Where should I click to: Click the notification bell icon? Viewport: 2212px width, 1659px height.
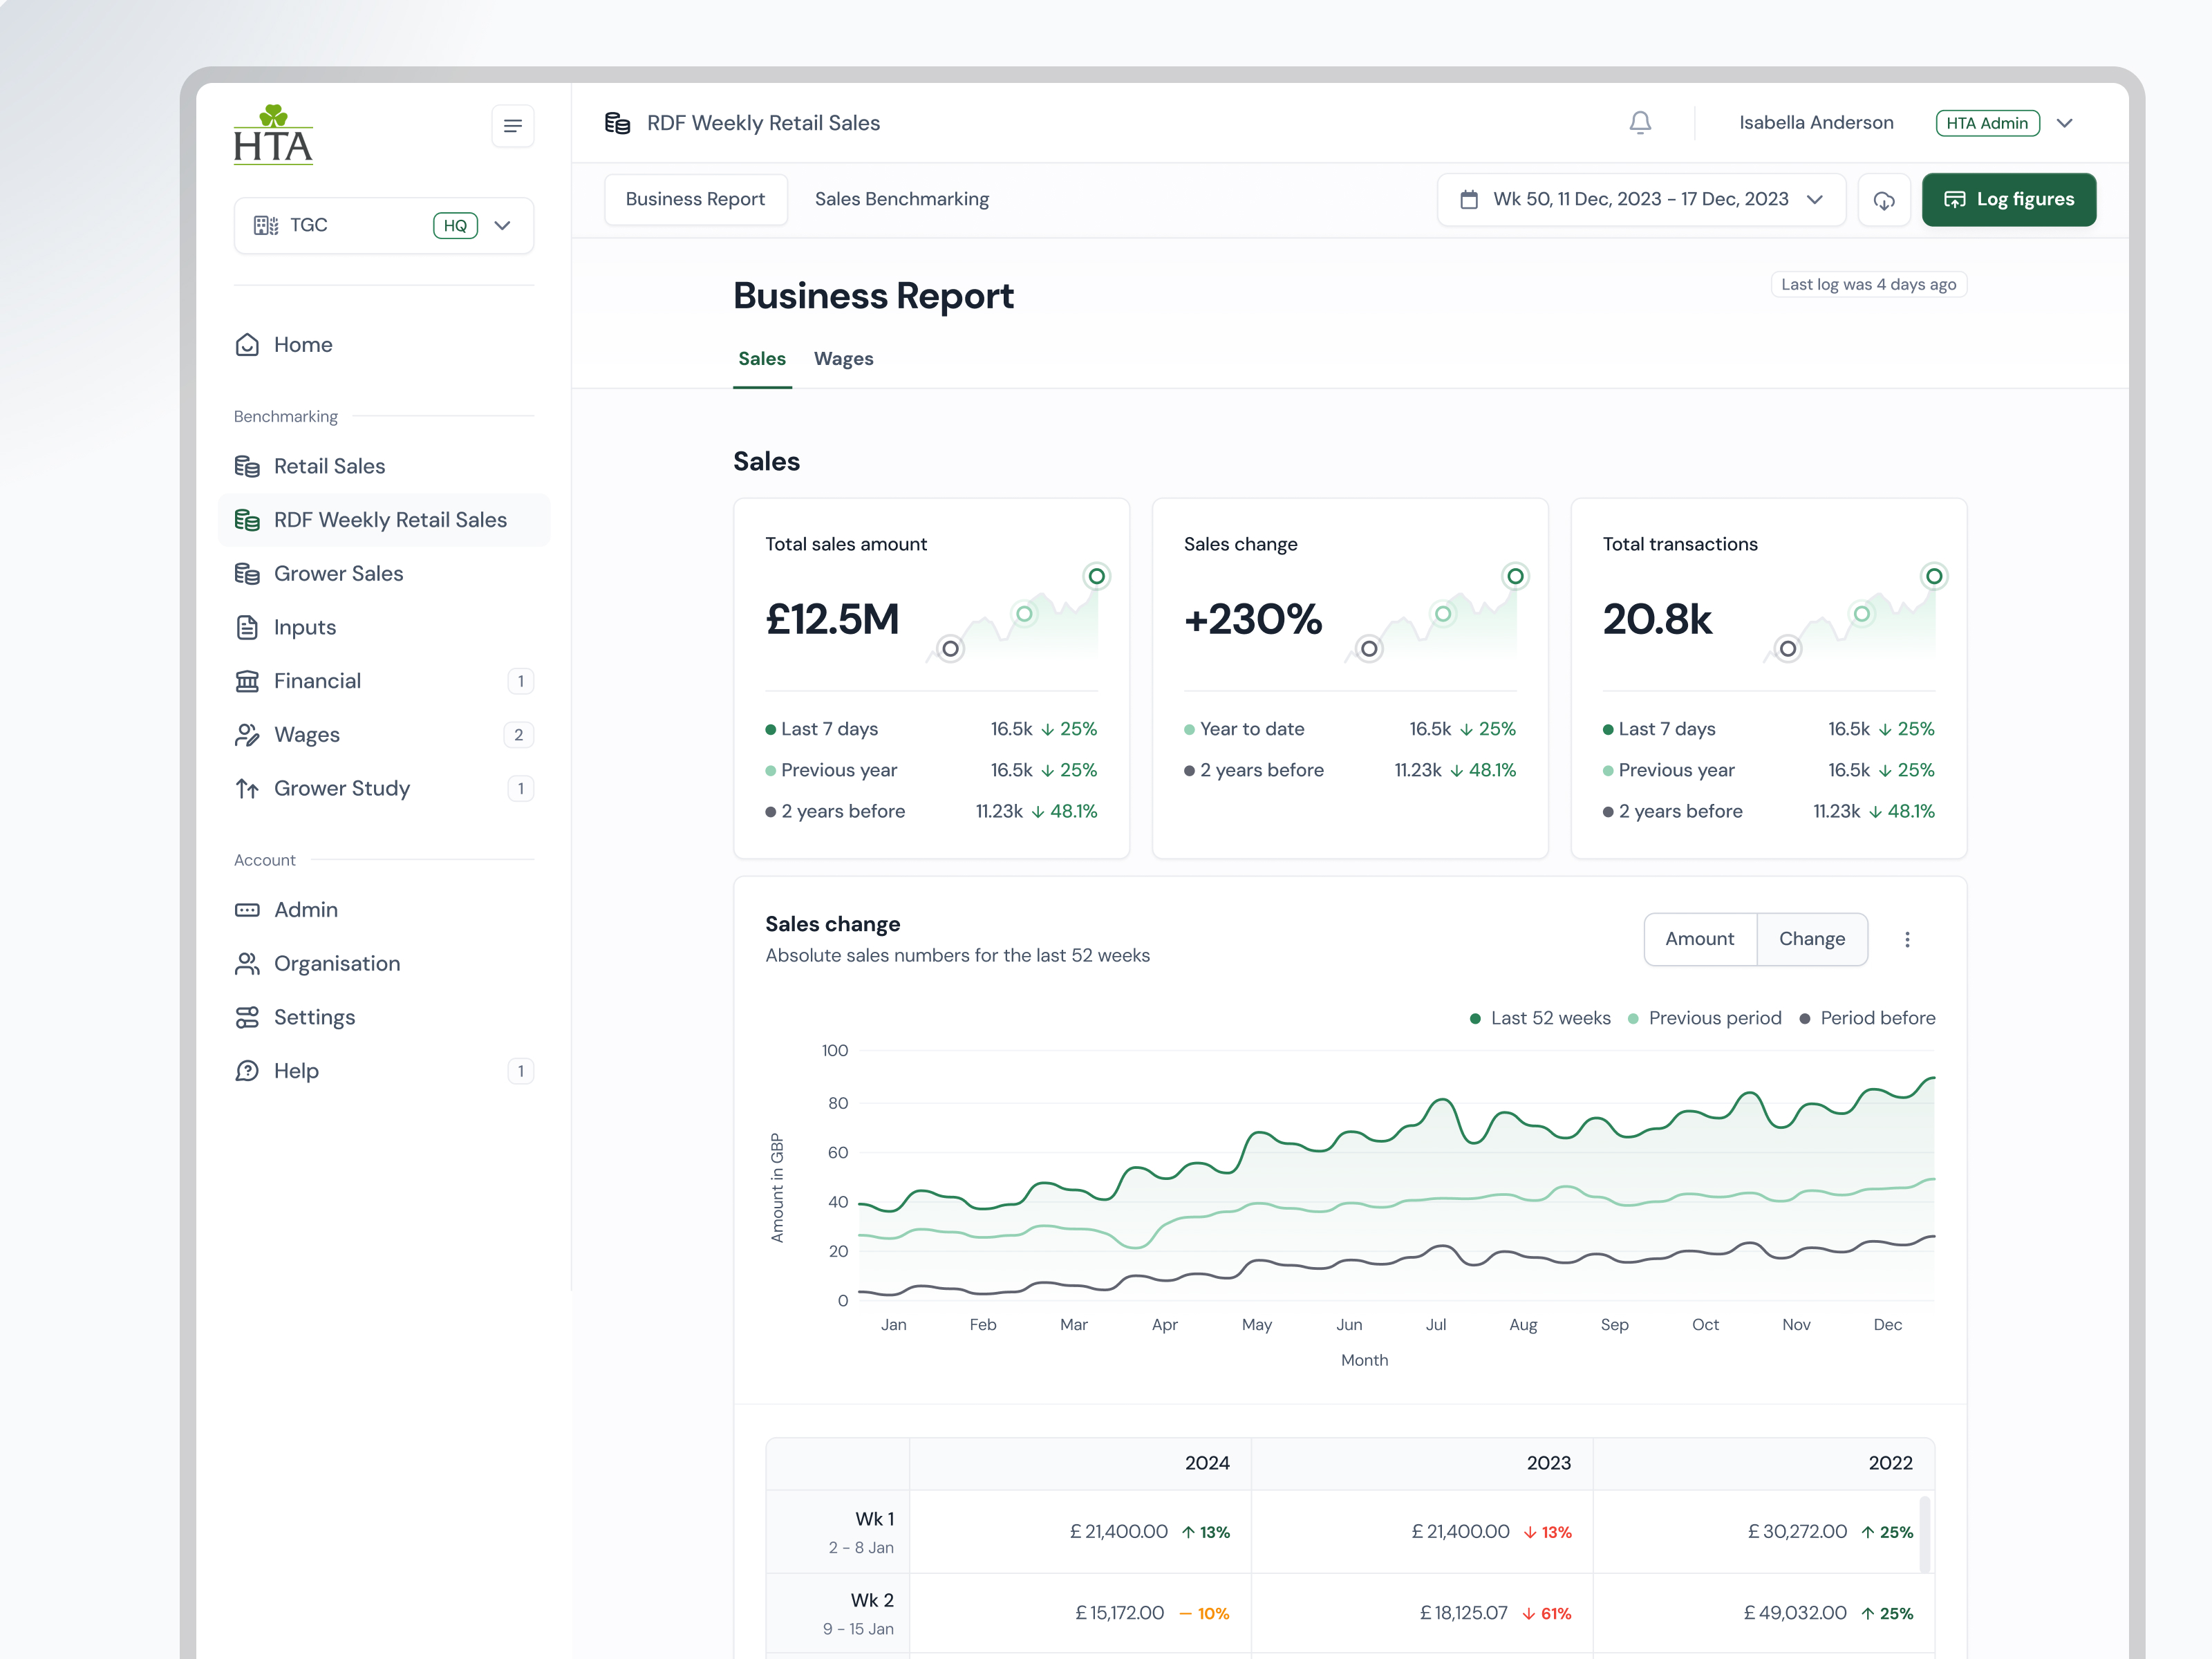1640,123
